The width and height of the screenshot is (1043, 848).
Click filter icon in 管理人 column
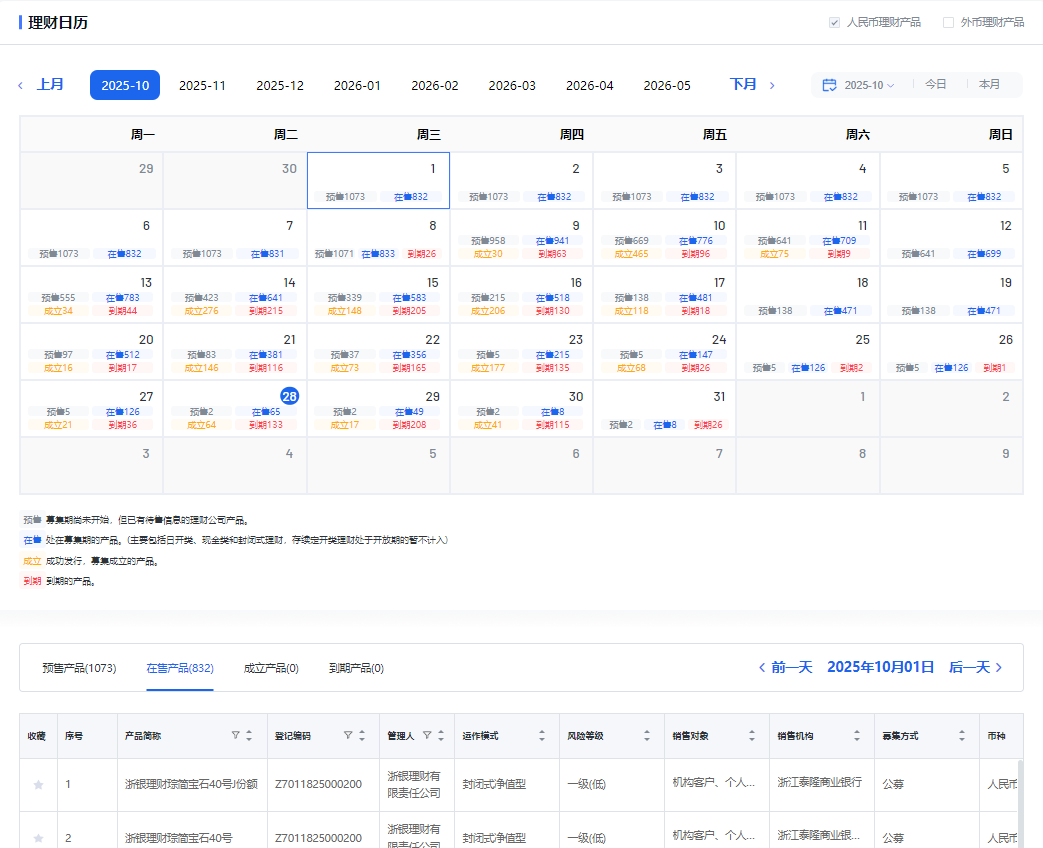tap(427, 735)
